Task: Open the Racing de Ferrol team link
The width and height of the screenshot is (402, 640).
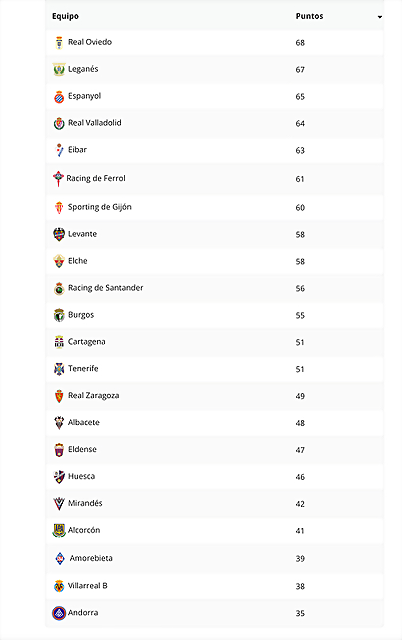Action: (96, 178)
